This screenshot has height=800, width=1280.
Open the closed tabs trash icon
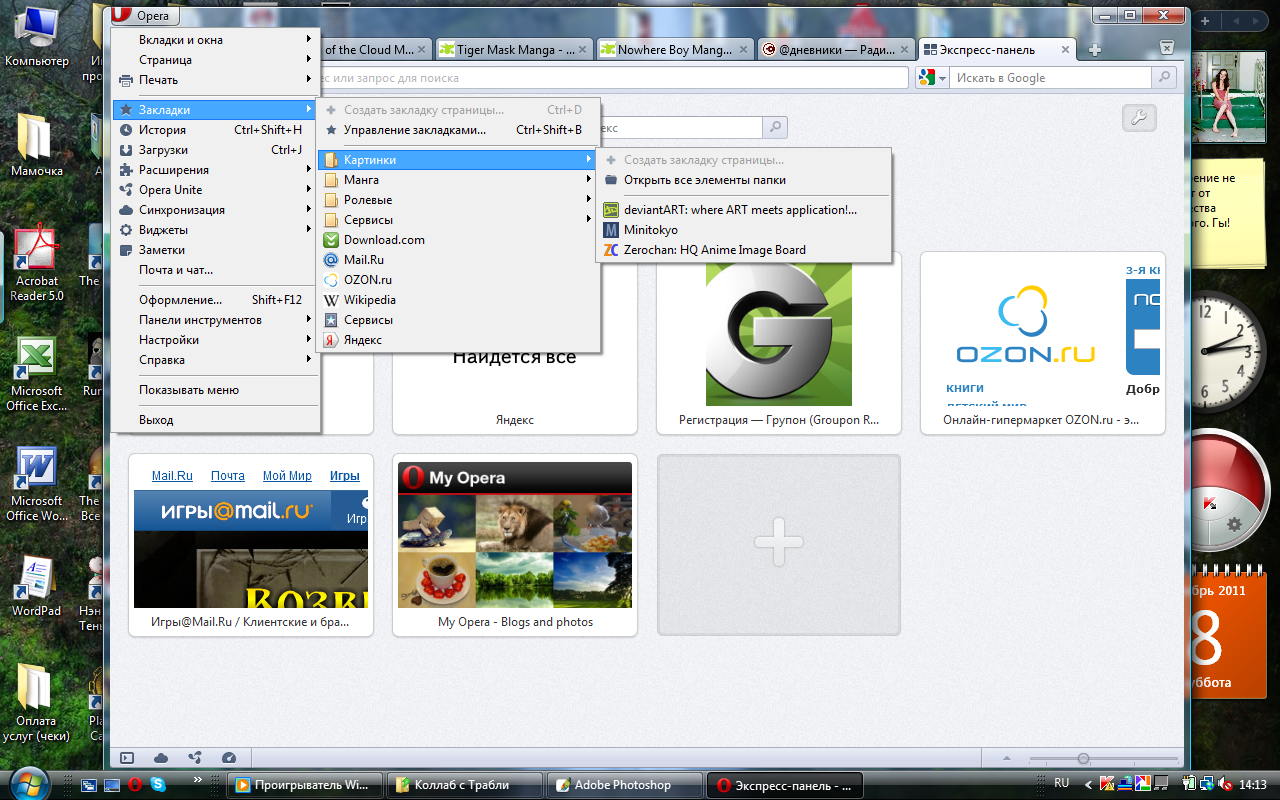click(1166, 48)
